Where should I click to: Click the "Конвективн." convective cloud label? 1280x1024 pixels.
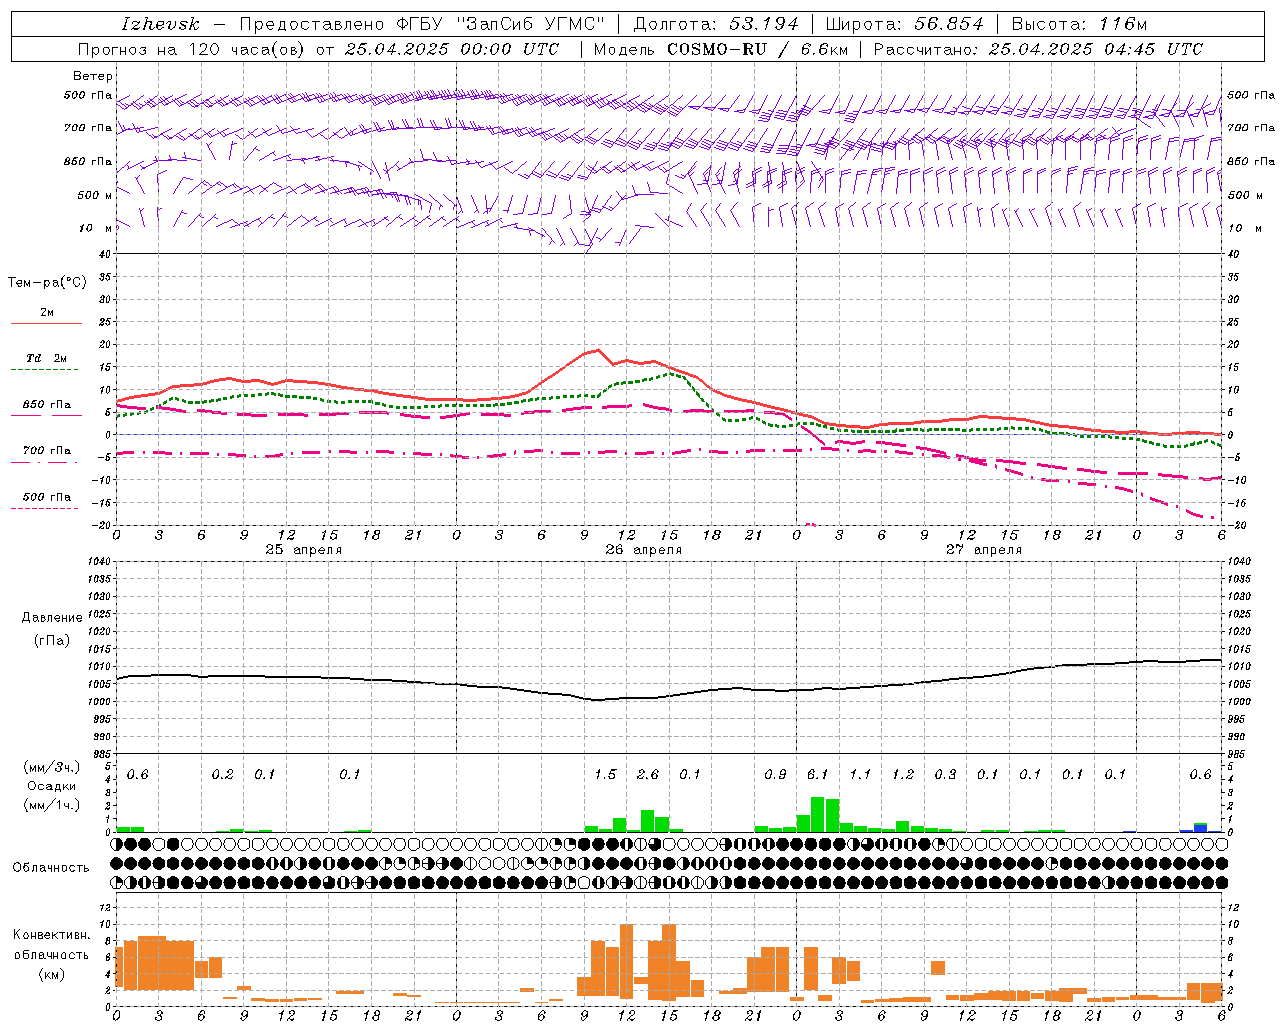pyautogui.click(x=51, y=935)
